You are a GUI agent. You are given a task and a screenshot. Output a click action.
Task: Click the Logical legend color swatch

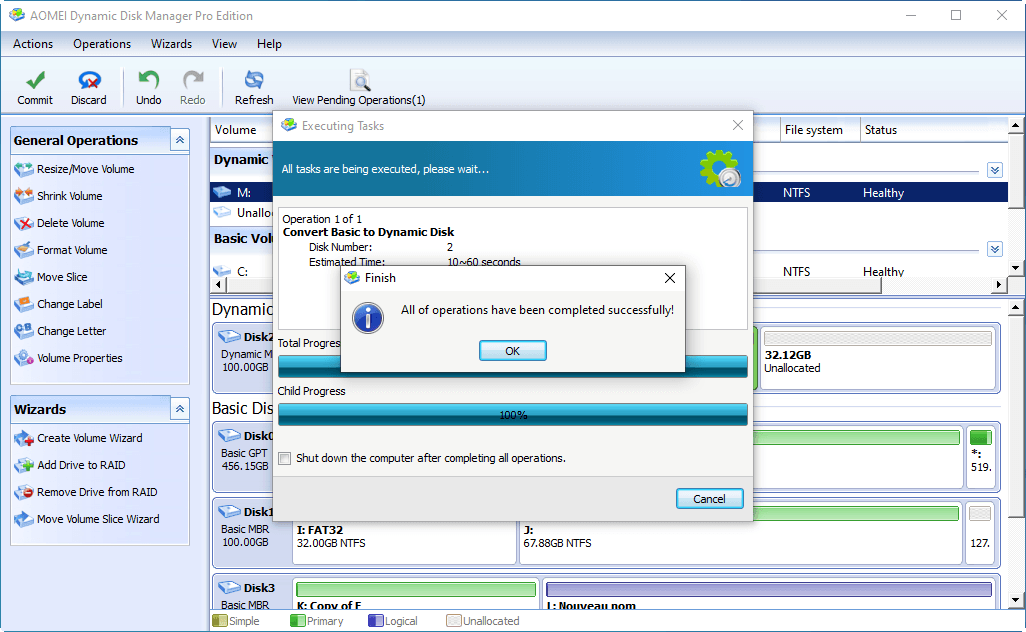(x=376, y=620)
